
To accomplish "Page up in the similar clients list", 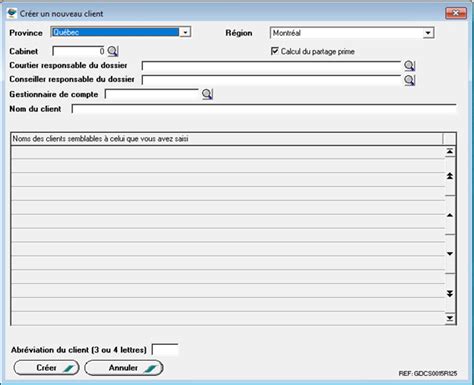I will pos(450,176).
